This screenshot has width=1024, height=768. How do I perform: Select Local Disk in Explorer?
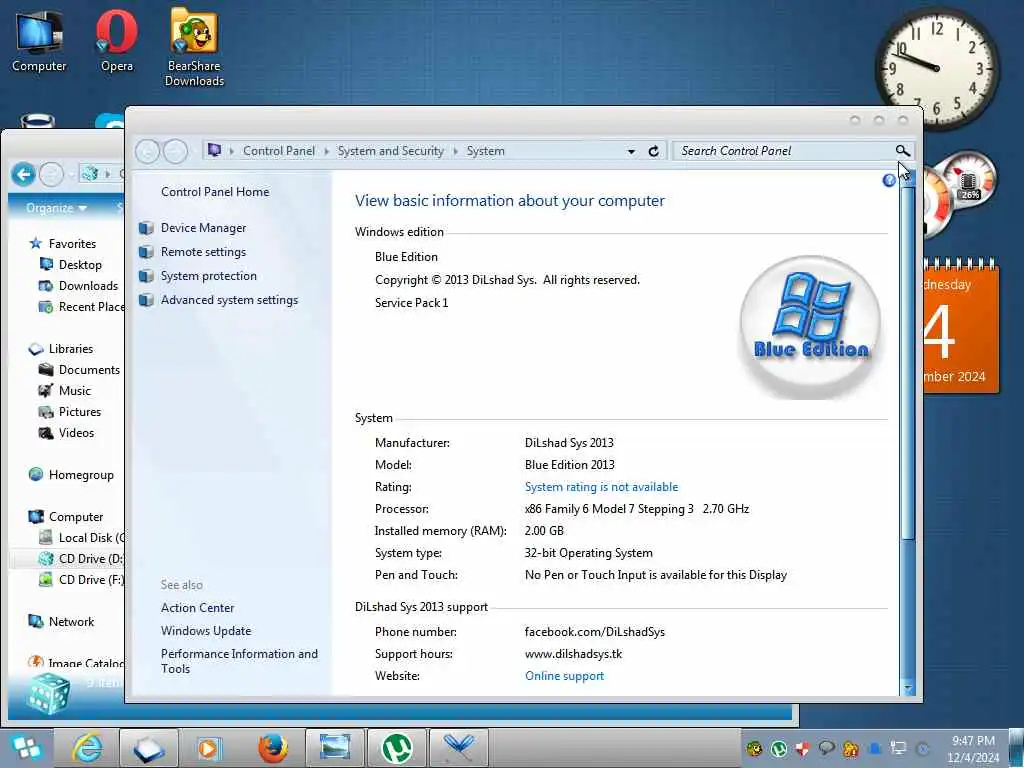tap(91, 537)
